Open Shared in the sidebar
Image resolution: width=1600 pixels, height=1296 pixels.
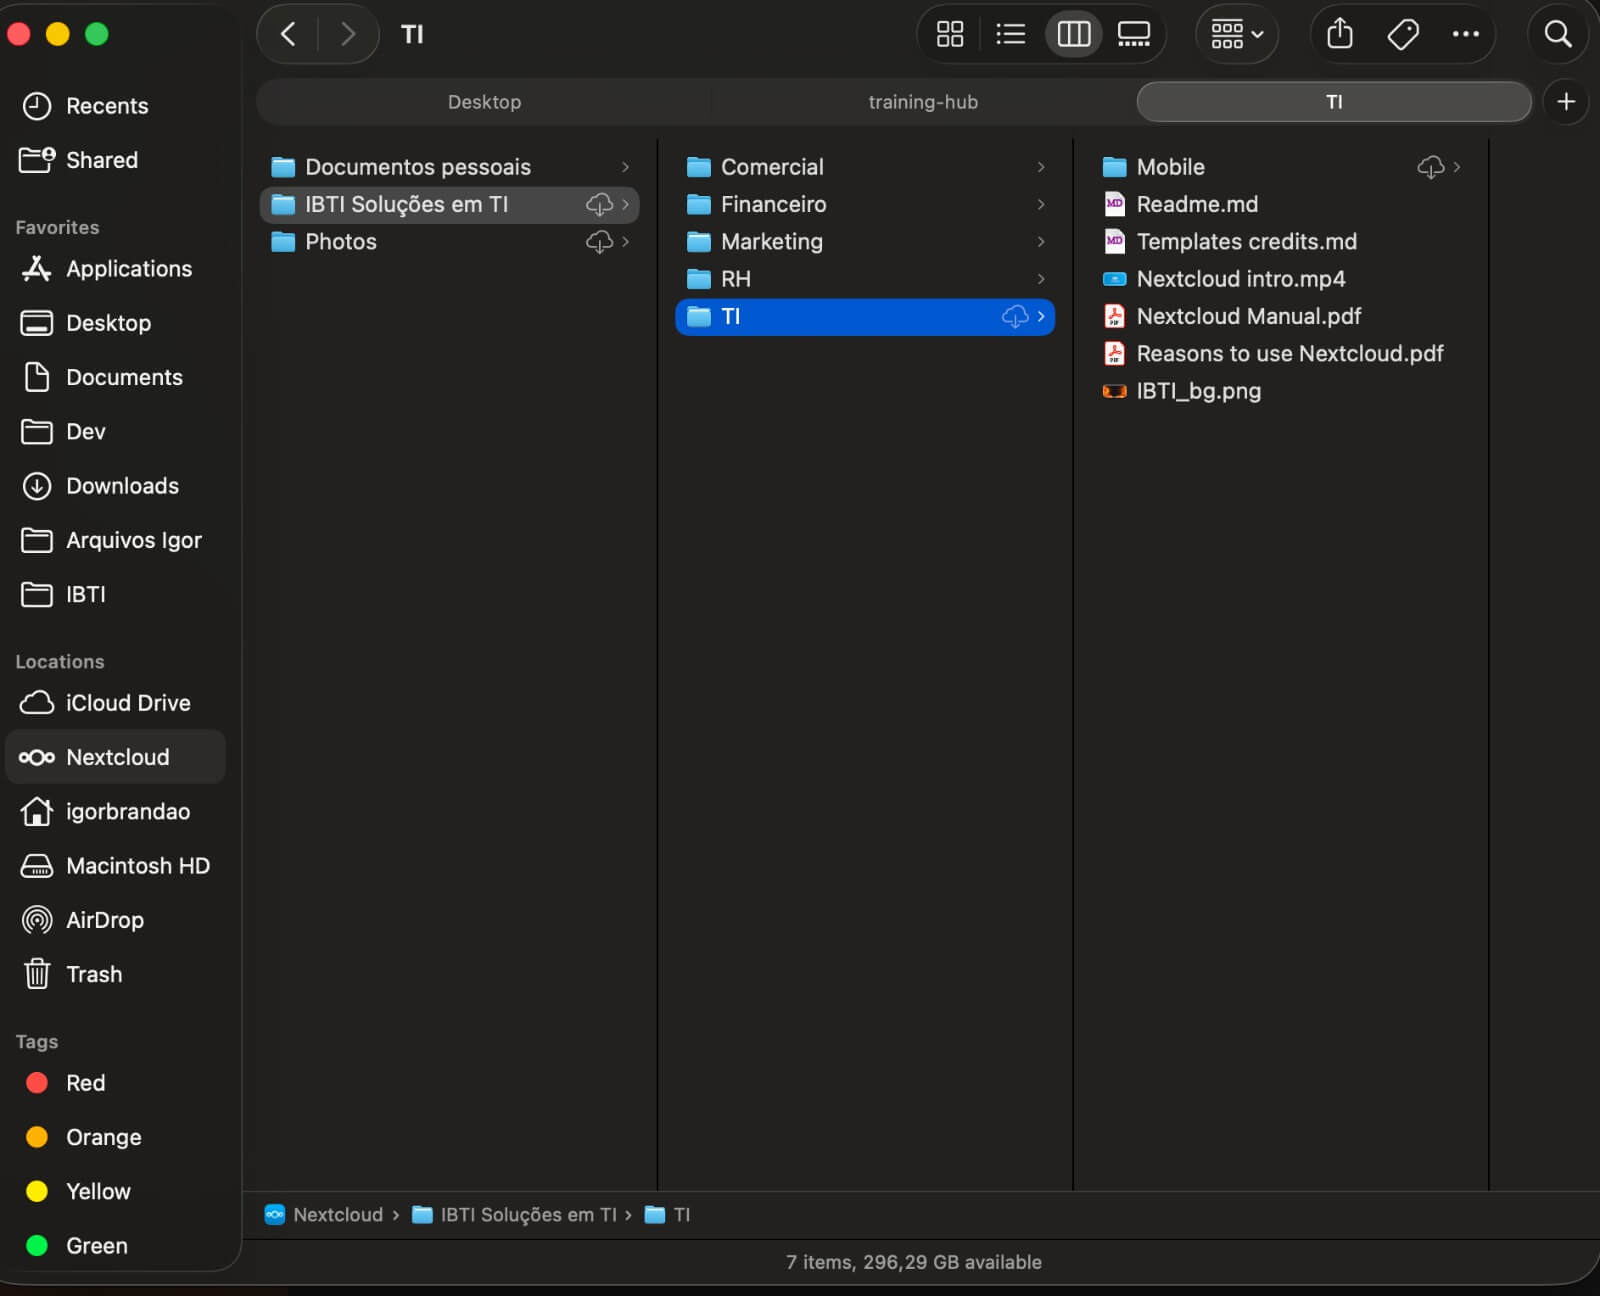point(115,160)
